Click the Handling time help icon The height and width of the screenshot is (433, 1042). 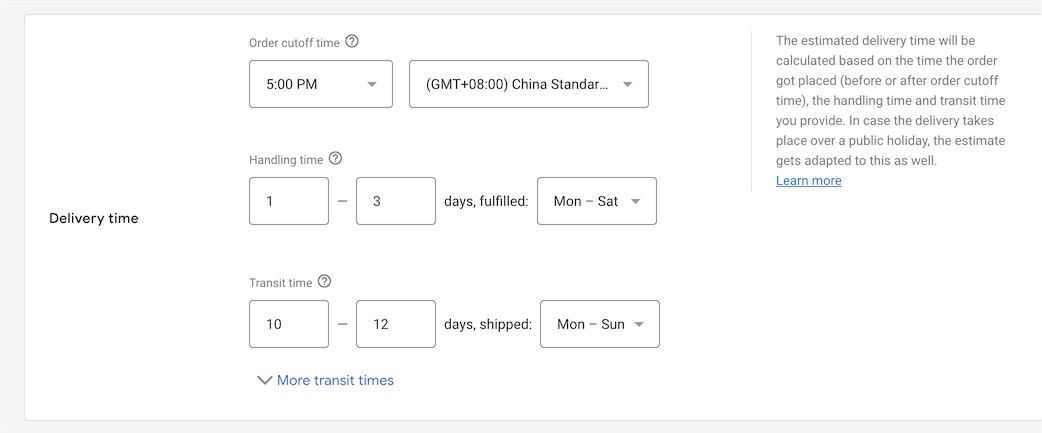pyautogui.click(x=335, y=159)
